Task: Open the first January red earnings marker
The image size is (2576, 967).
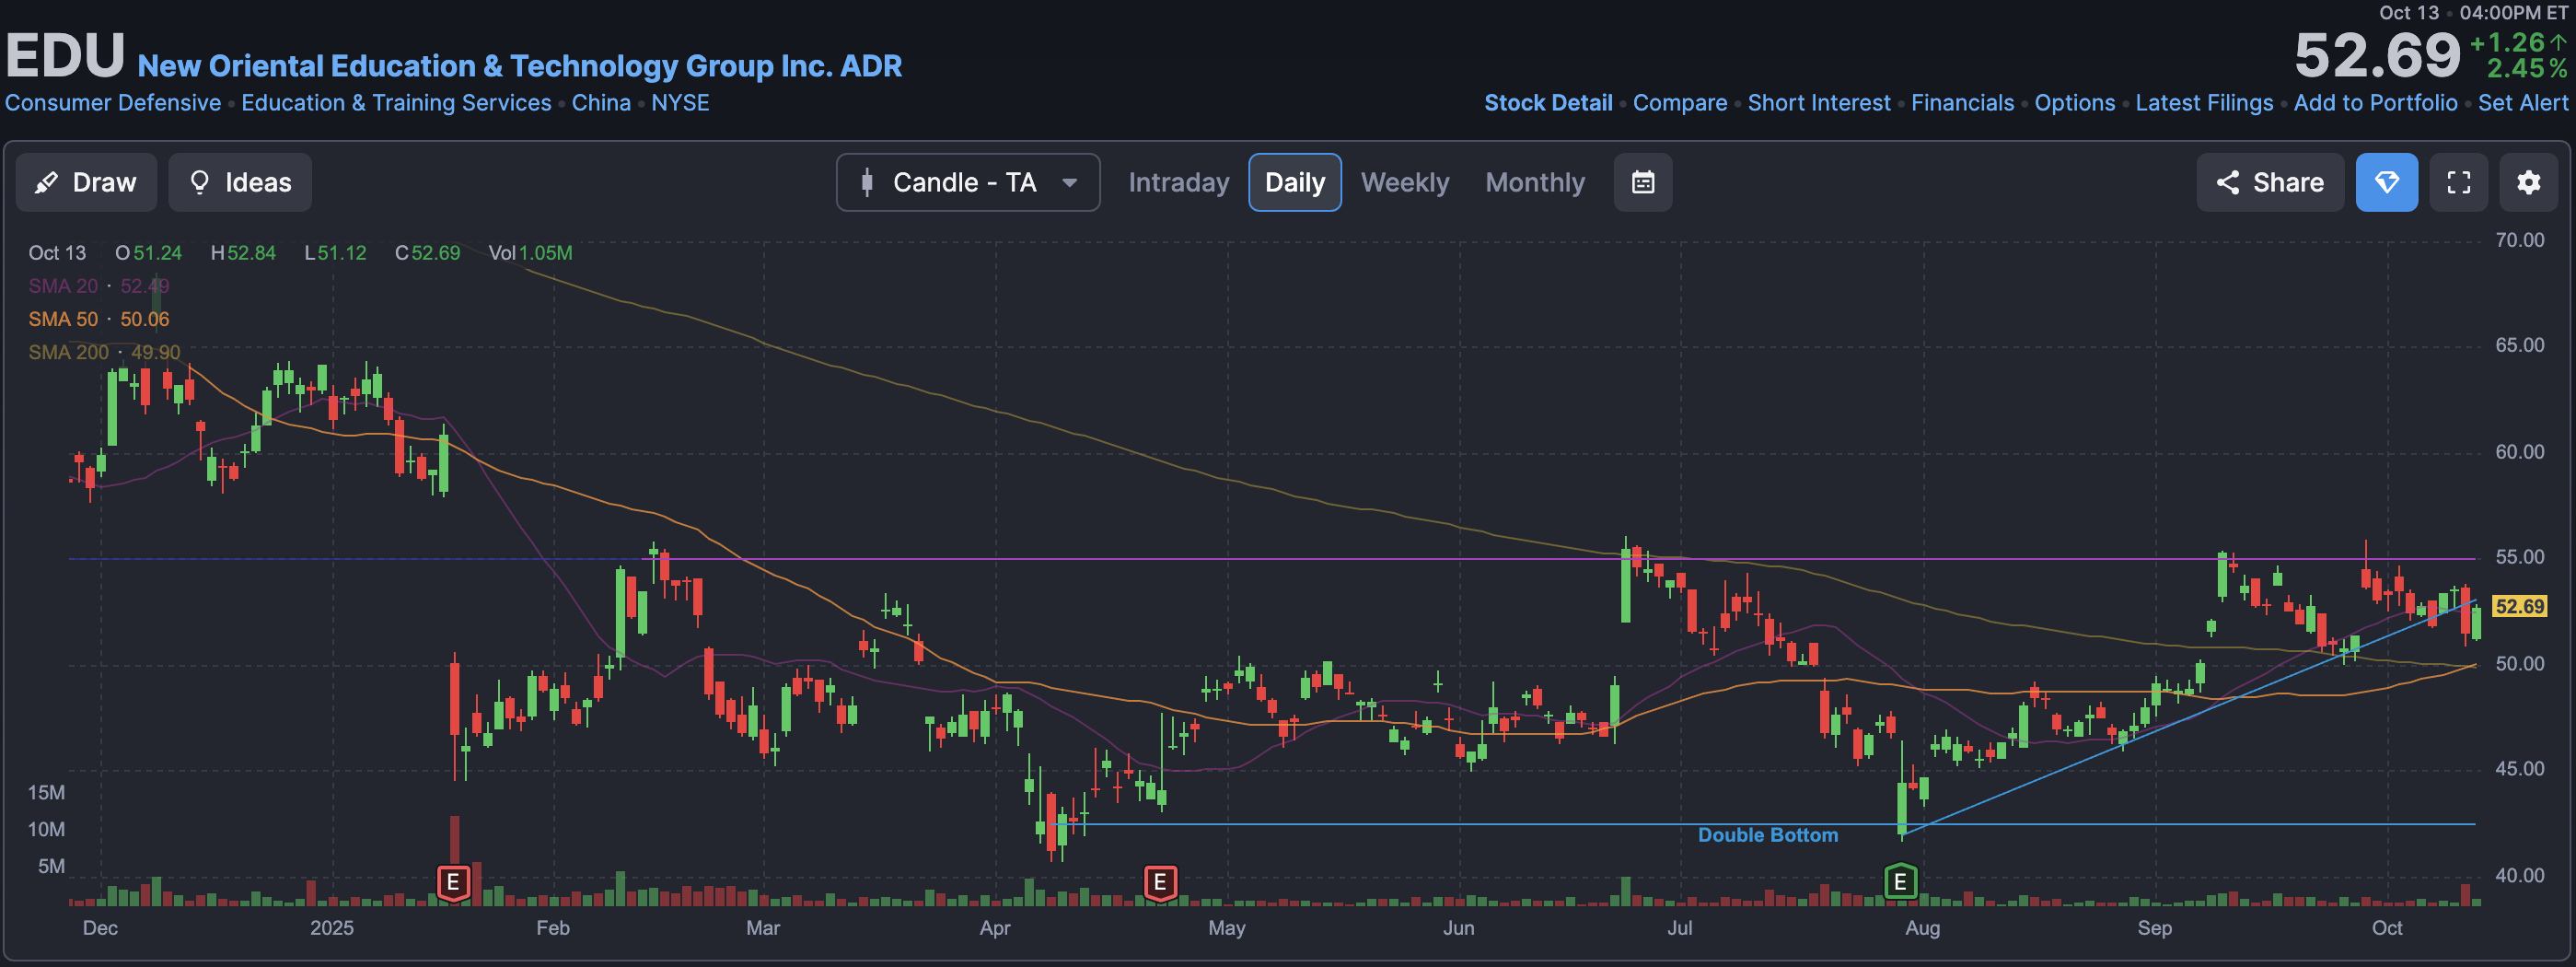Action: (453, 883)
